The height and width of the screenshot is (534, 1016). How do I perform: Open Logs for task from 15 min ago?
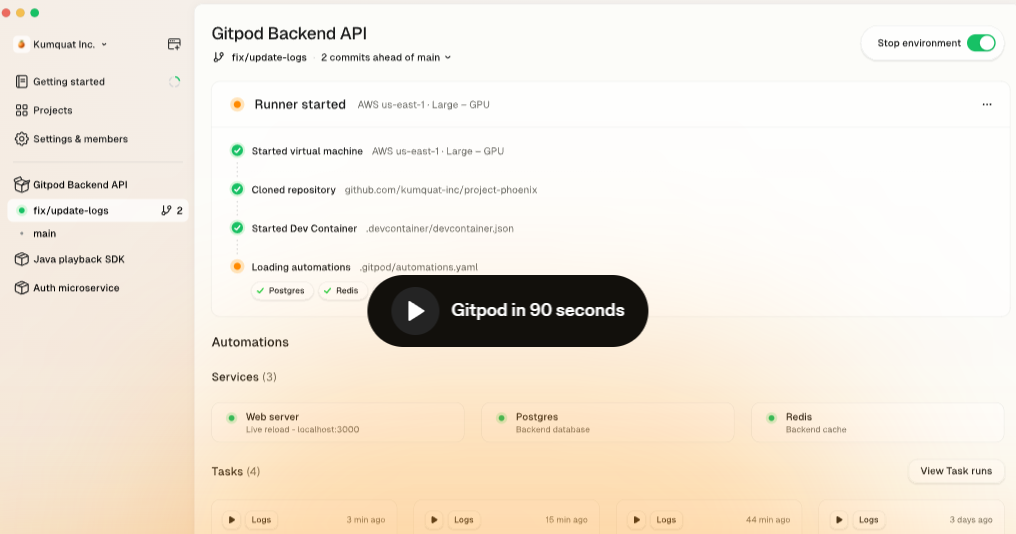463,520
